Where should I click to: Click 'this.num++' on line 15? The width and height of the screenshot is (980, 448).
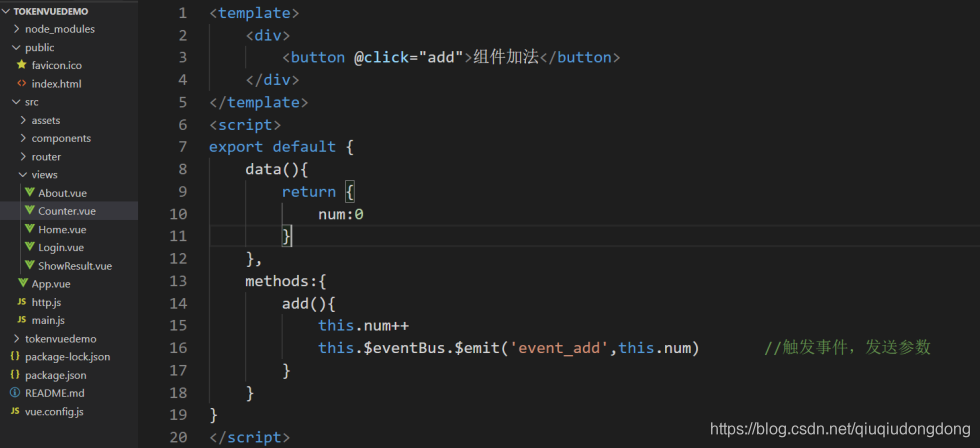pos(363,326)
